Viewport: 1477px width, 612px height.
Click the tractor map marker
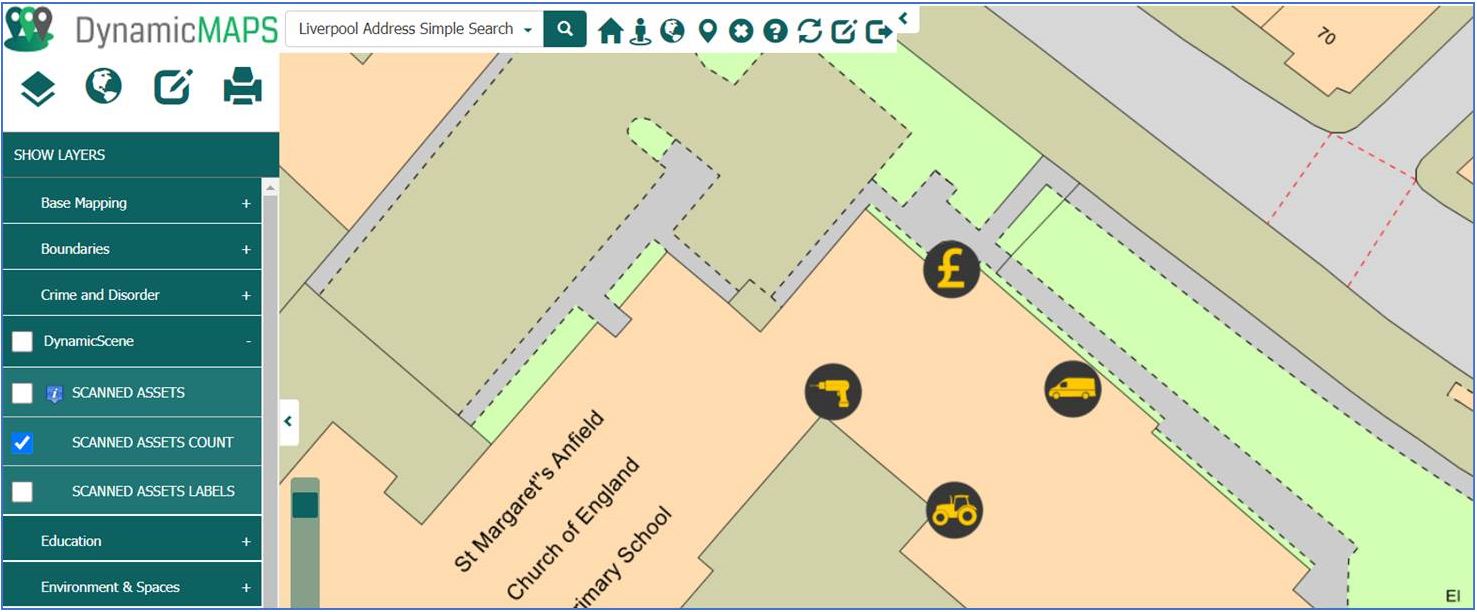954,510
